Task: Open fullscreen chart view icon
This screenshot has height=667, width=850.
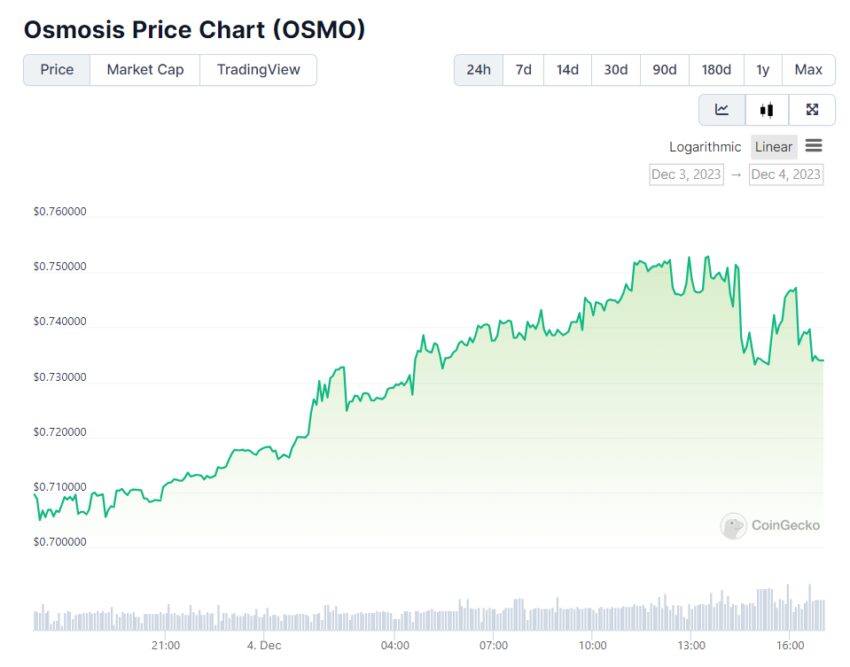Action: tap(812, 110)
